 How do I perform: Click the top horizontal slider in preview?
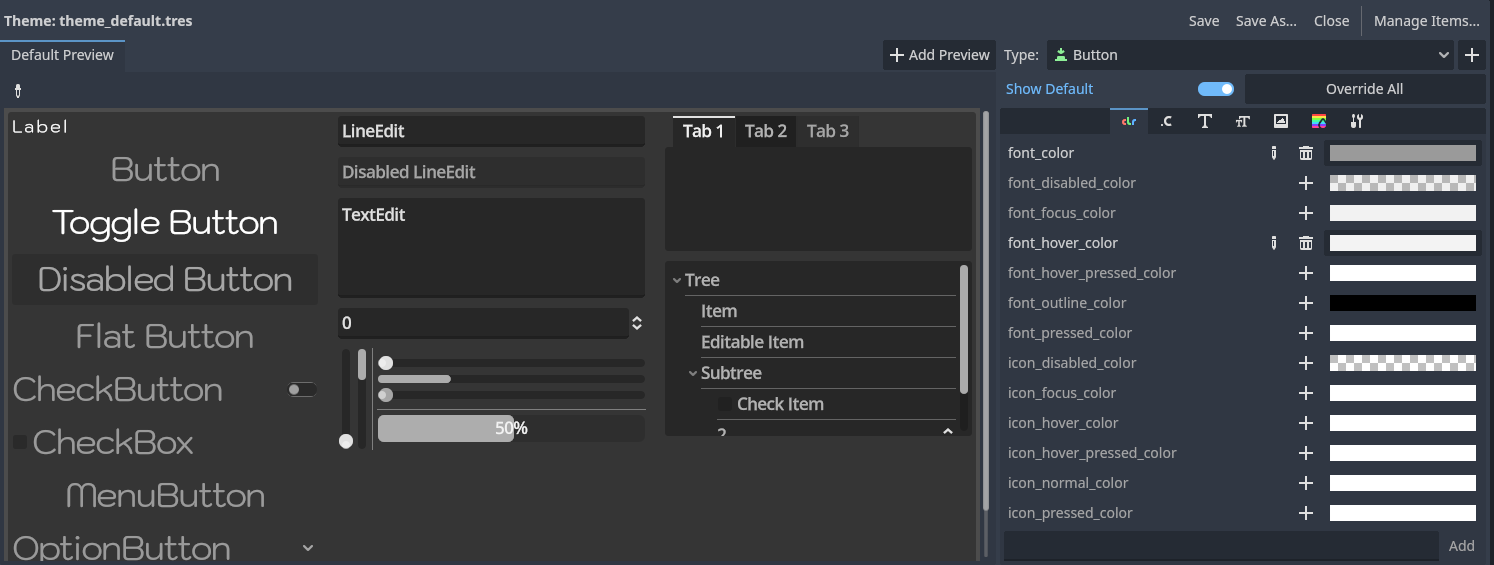(x=511, y=363)
